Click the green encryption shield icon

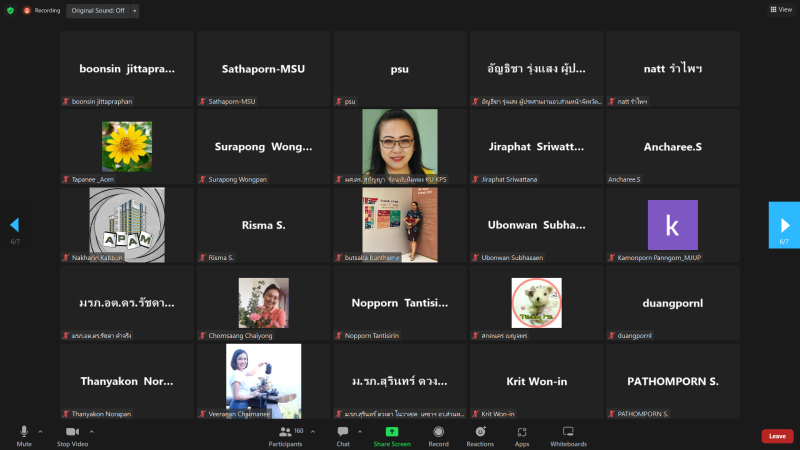click(10, 10)
